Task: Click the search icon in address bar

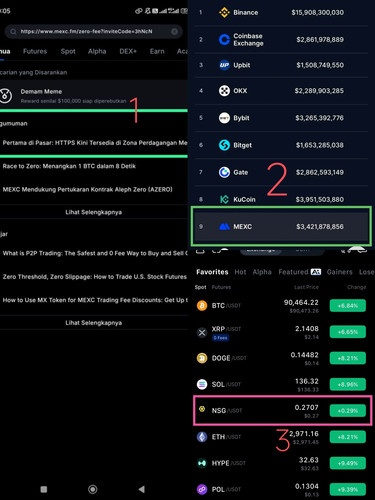Action: [x=13, y=32]
